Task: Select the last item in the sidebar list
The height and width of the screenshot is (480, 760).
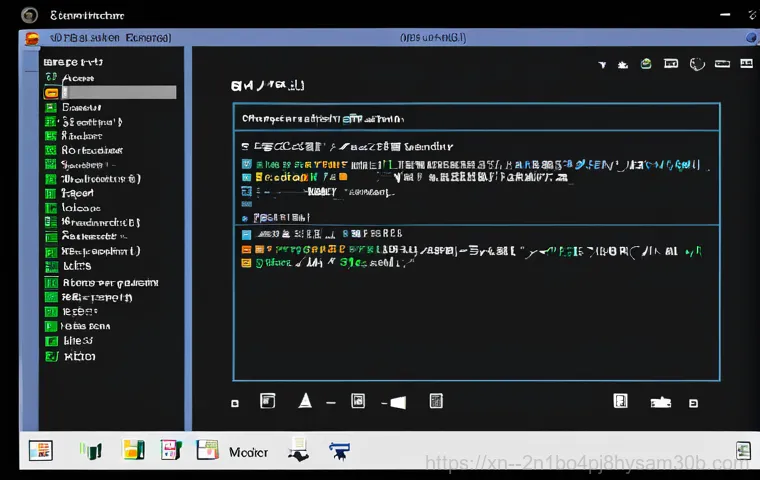Action: [x=79, y=356]
